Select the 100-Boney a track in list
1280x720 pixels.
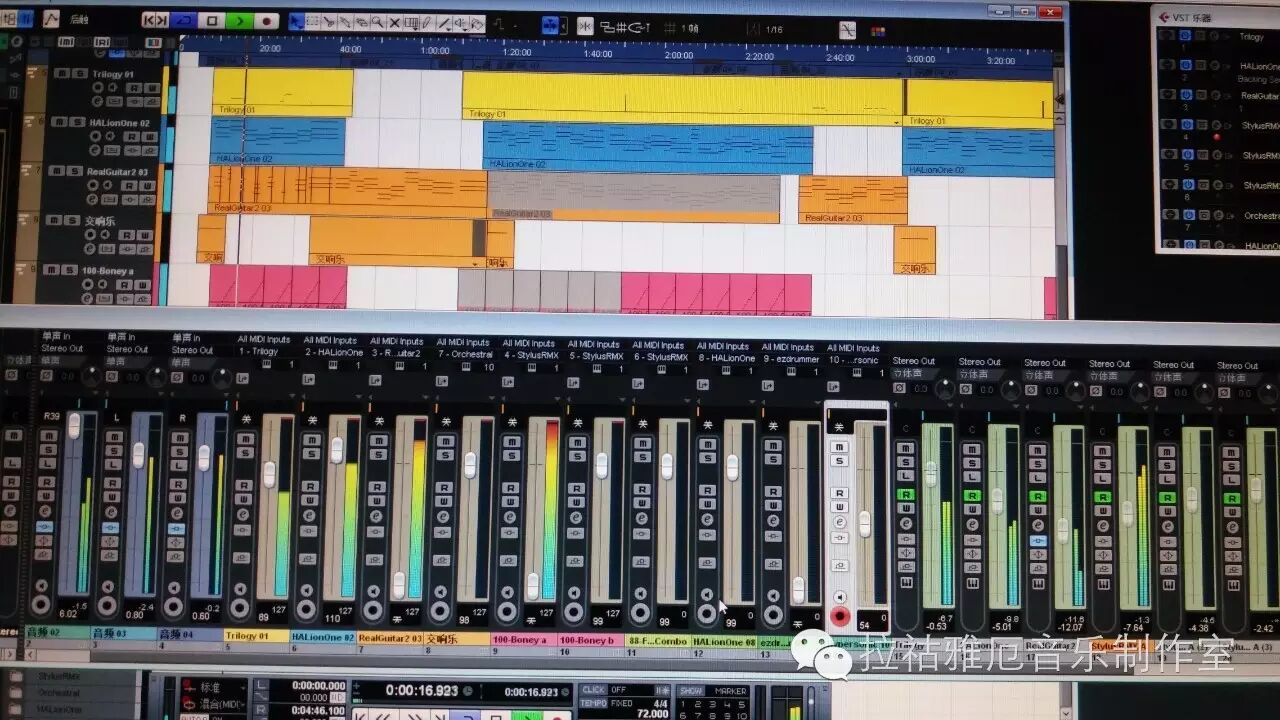tap(108, 271)
